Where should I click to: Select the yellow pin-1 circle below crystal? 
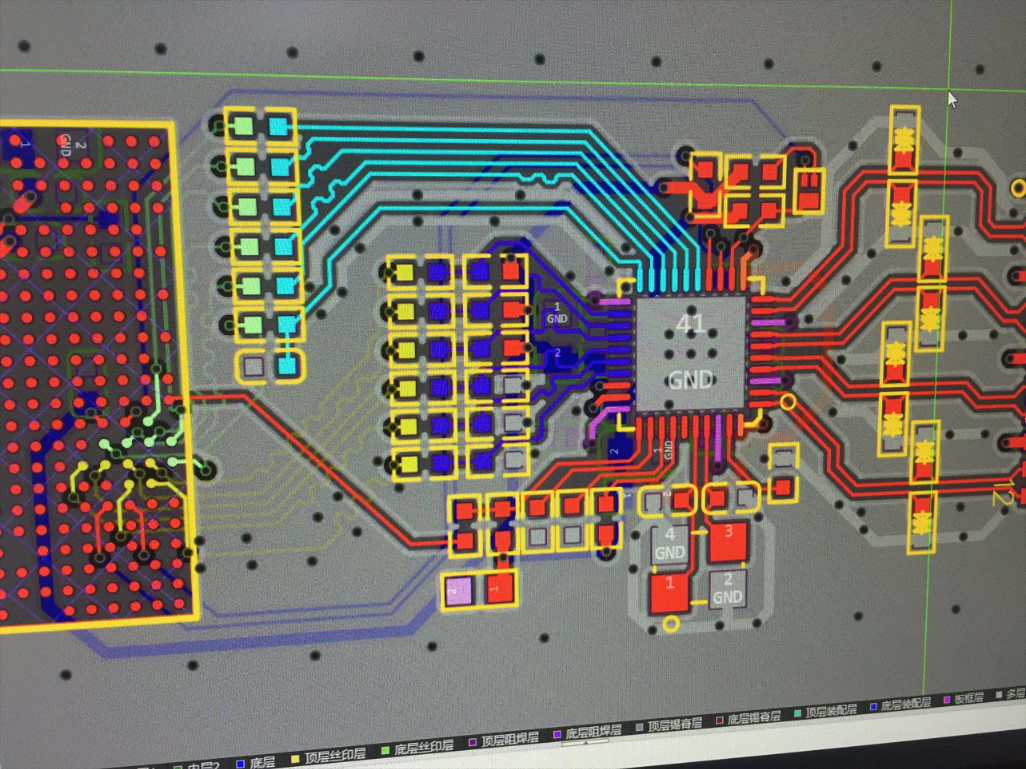pyautogui.click(x=671, y=624)
